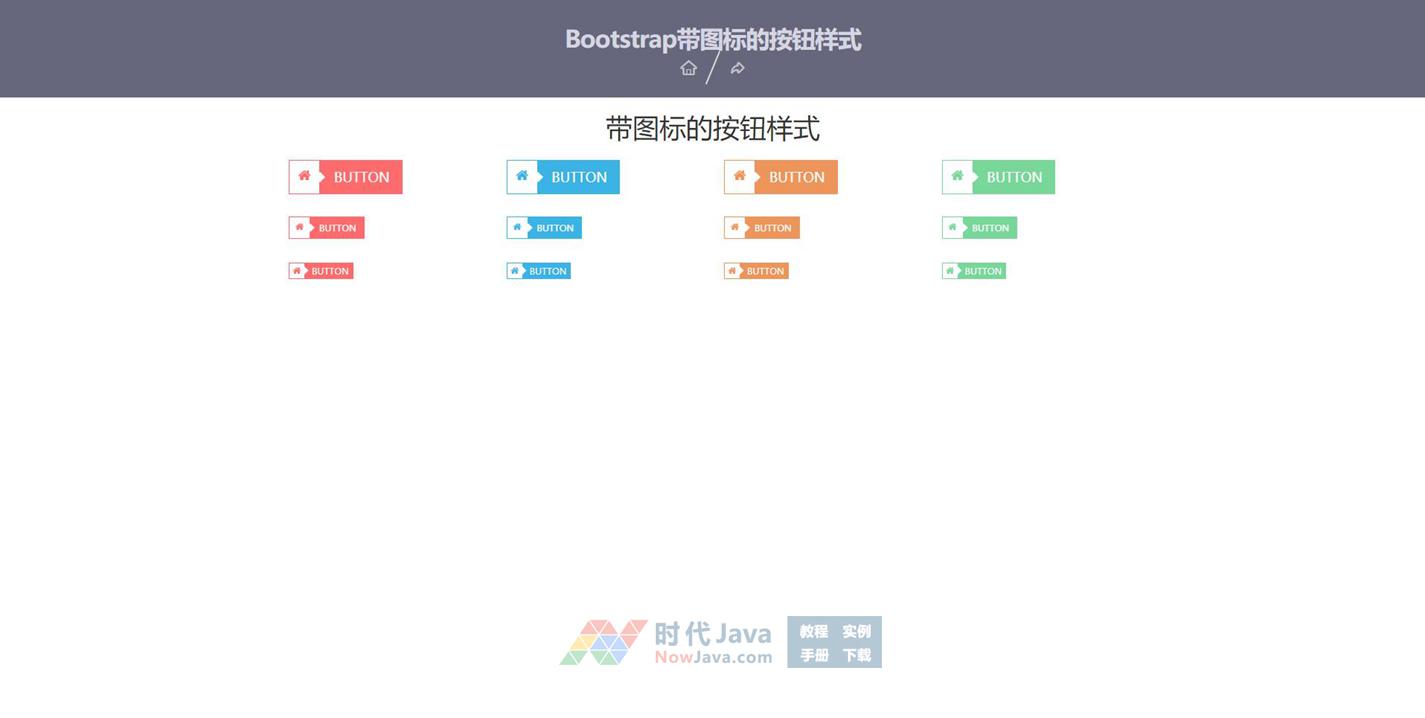
Task: Click the medium orange BUTTON
Action: point(761,228)
